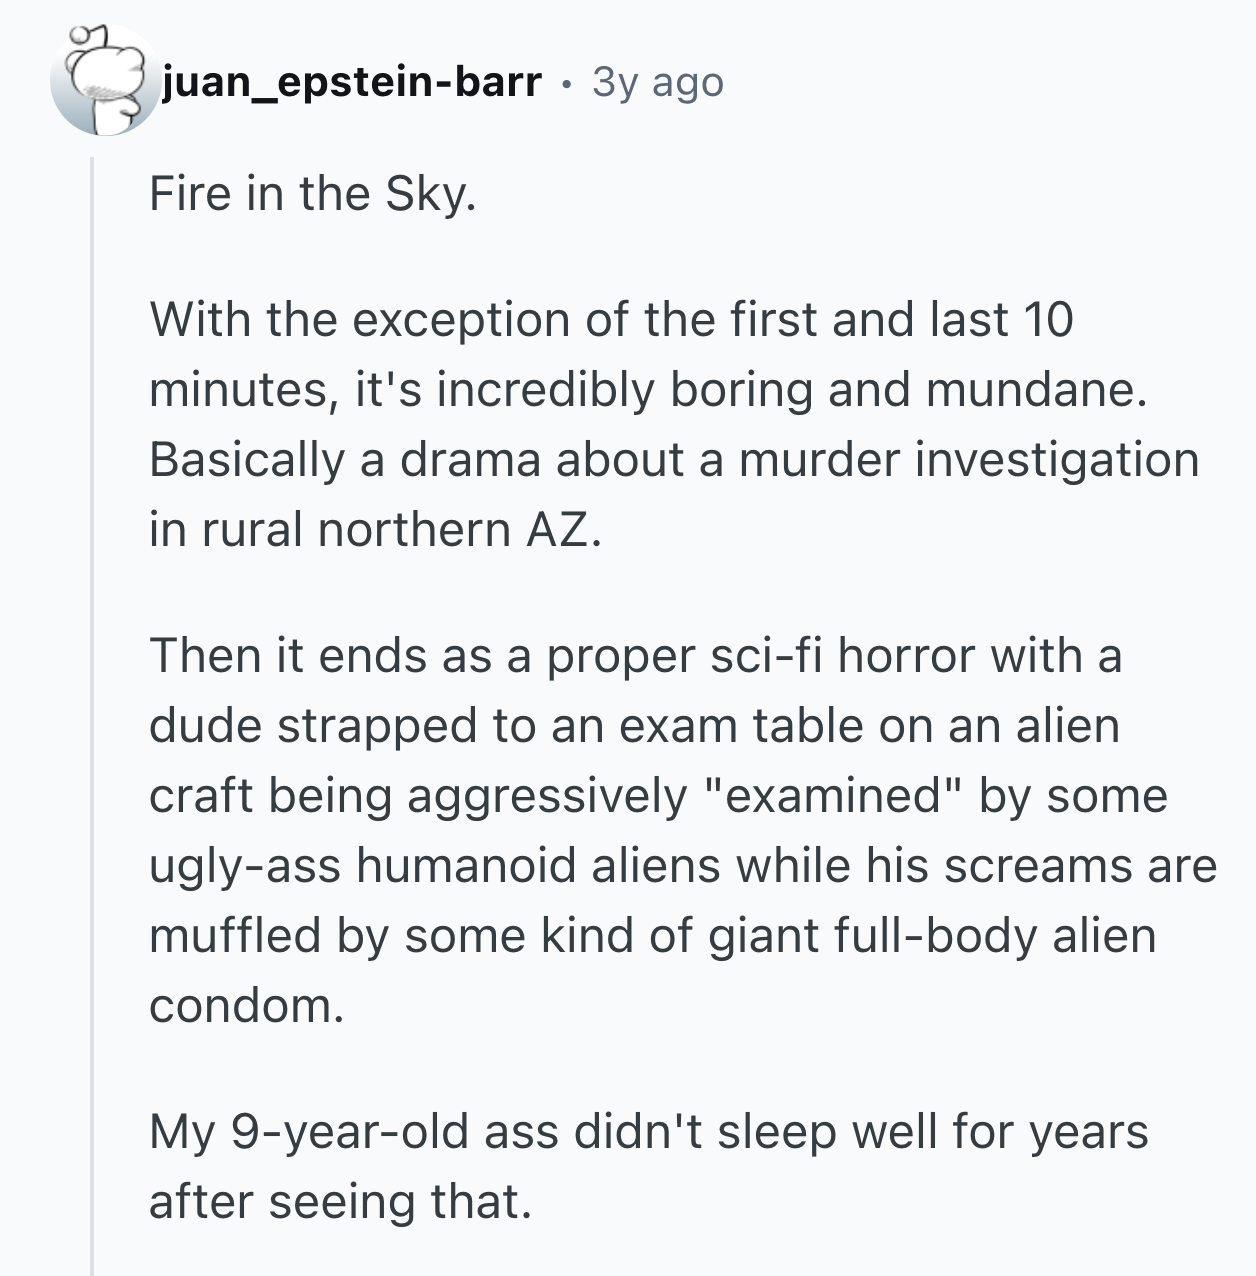The image size is (1256, 1276).
Task: Click the "3y ago" comment timestamp
Action: pos(658,82)
